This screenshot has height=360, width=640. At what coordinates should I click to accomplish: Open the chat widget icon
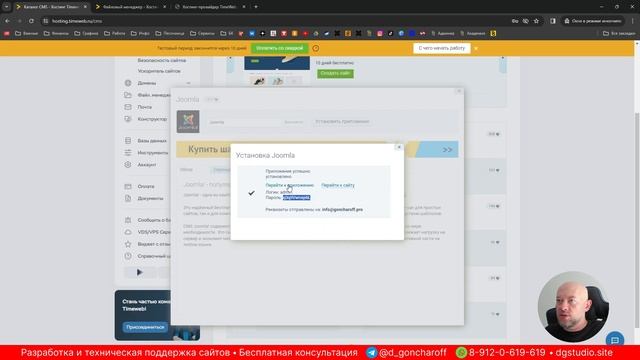click(615, 340)
